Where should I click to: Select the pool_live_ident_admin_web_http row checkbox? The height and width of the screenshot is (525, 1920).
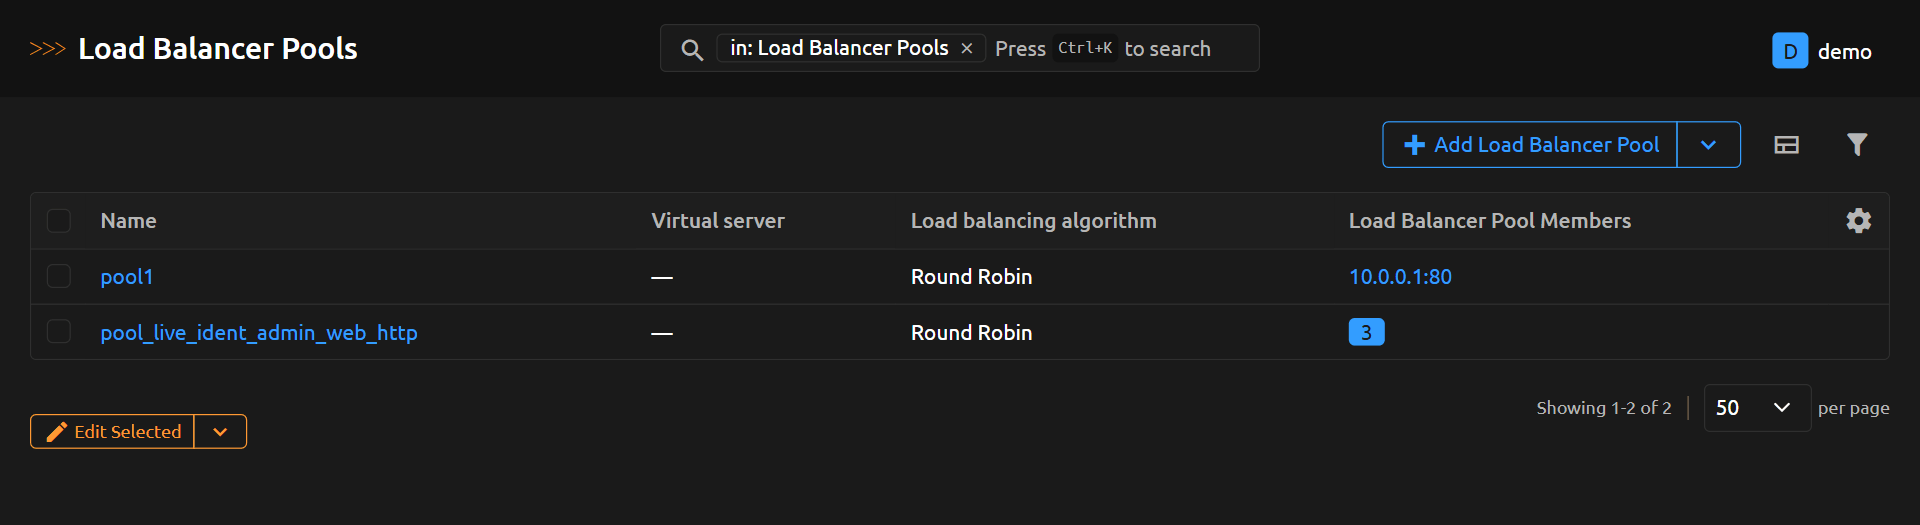pos(59,332)
